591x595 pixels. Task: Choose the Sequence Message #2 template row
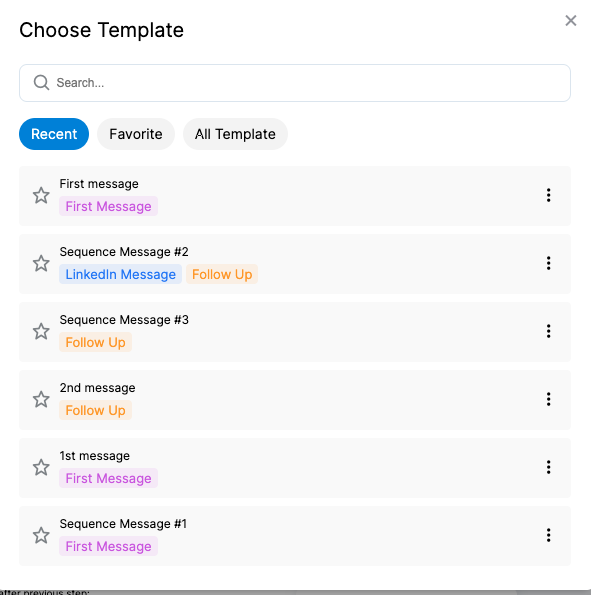coord(295,264)
